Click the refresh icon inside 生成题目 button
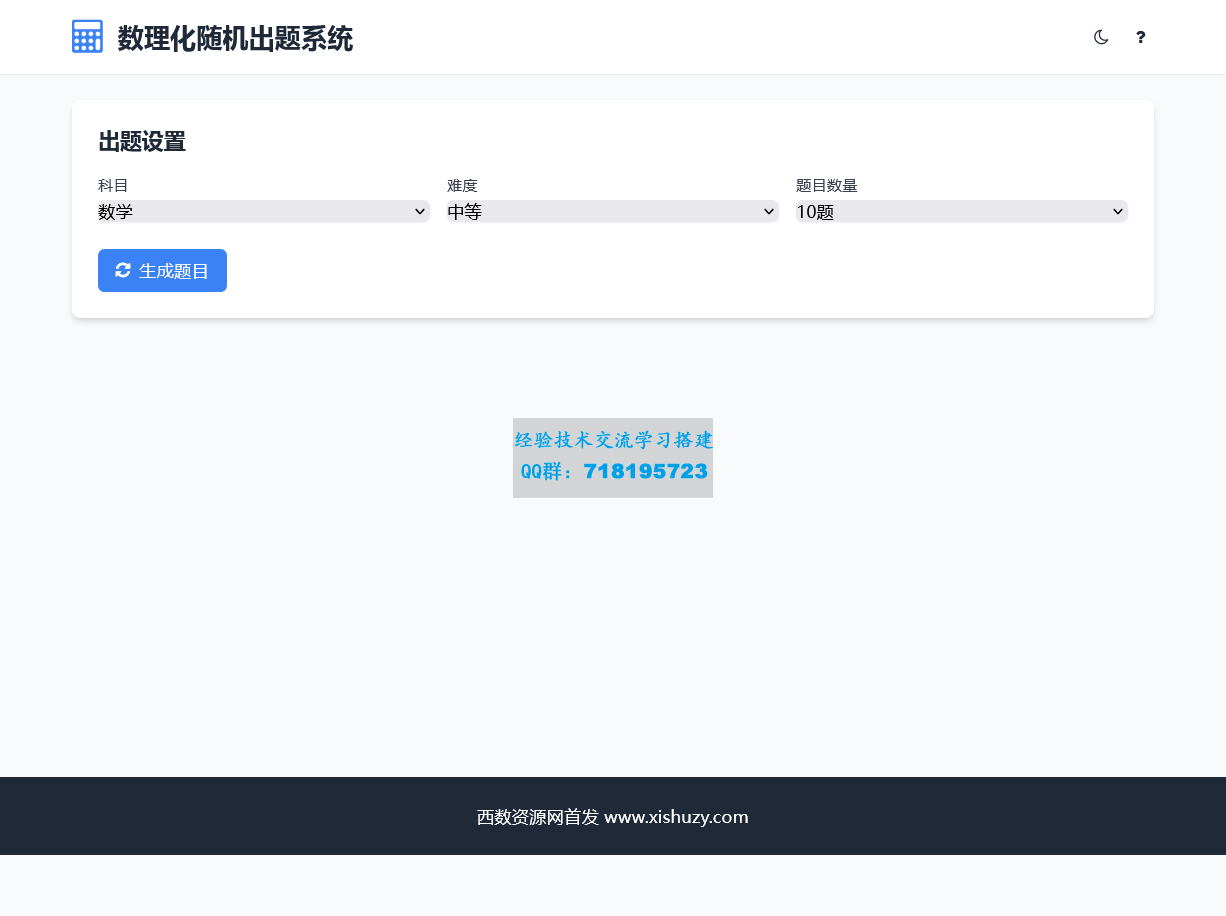Viewport: 1226px width, 916px height. pyautogui.click(x=124, y=270)
